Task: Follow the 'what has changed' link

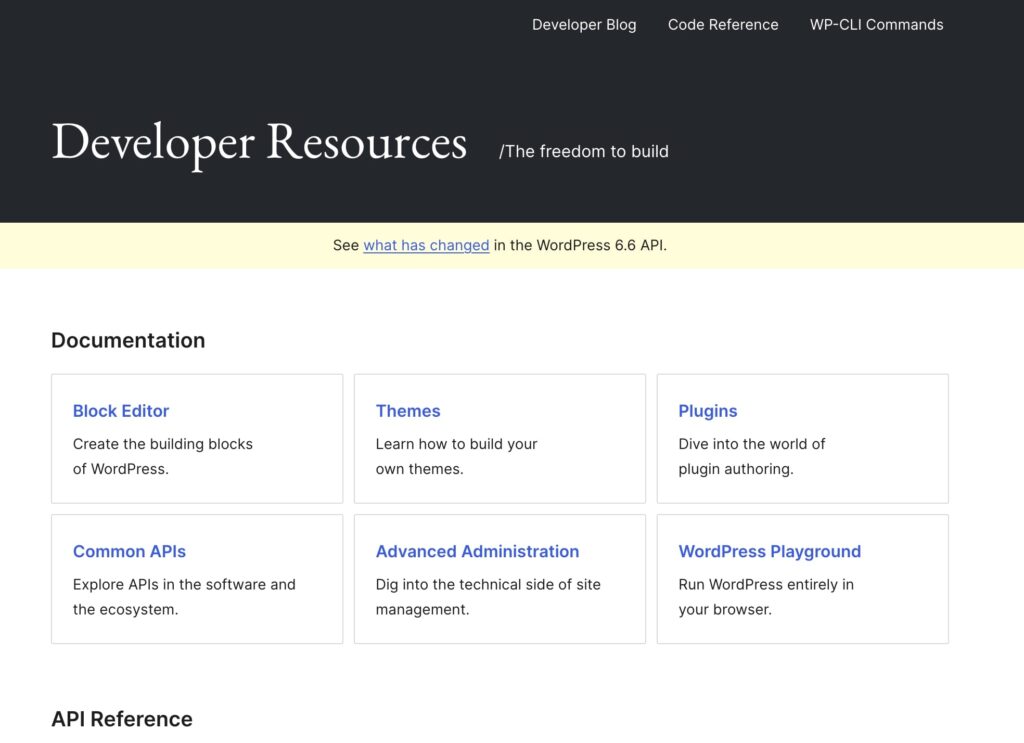Action: pyautogui.click(x=426, y=245)
